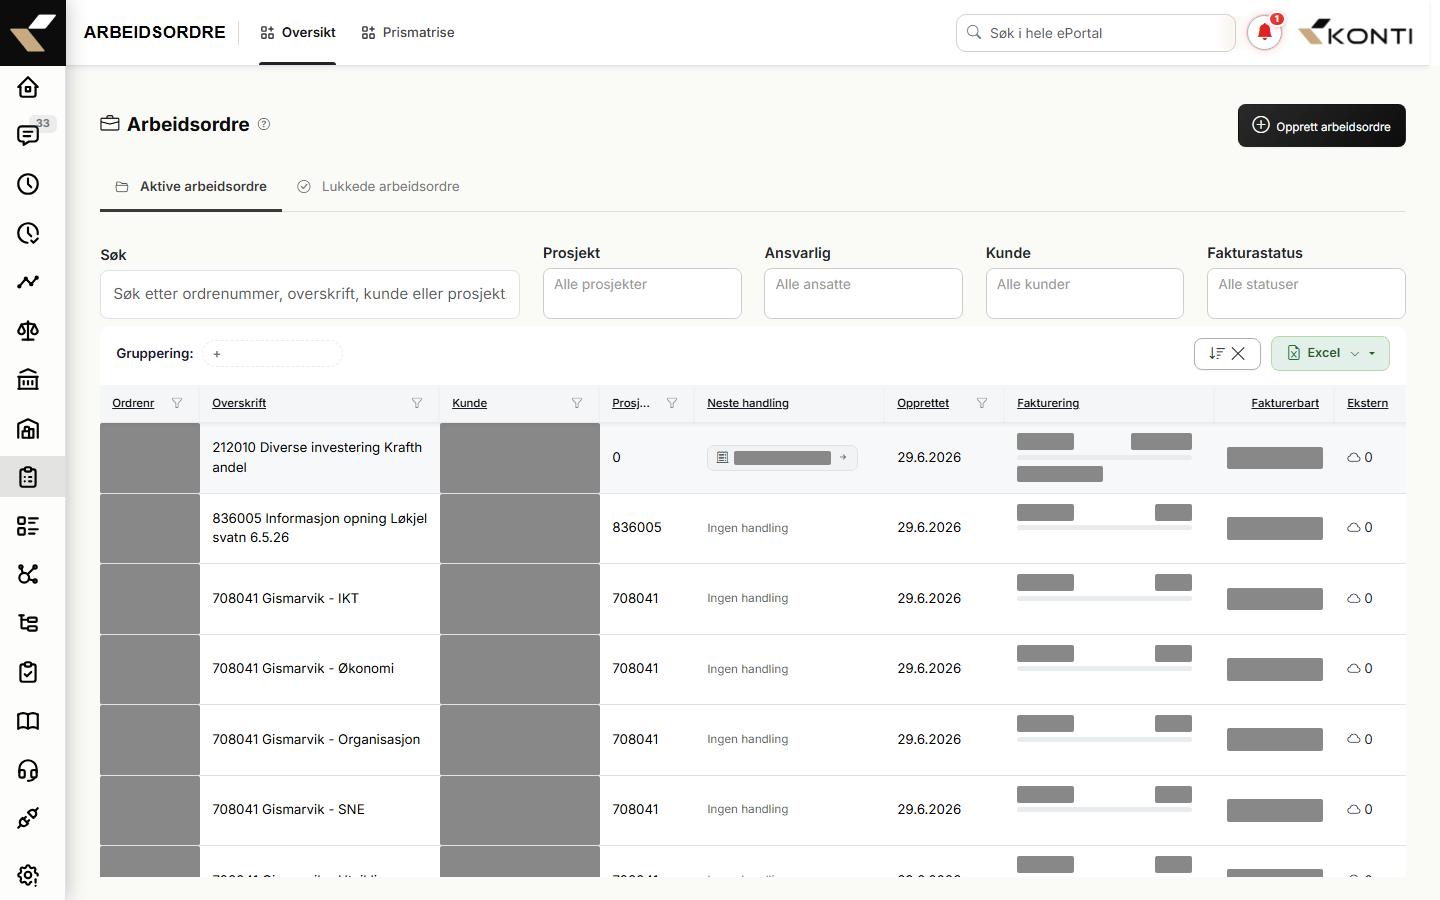Clear sorting with the sort-X button
Screen dimensions: 1440x900
1227,353
